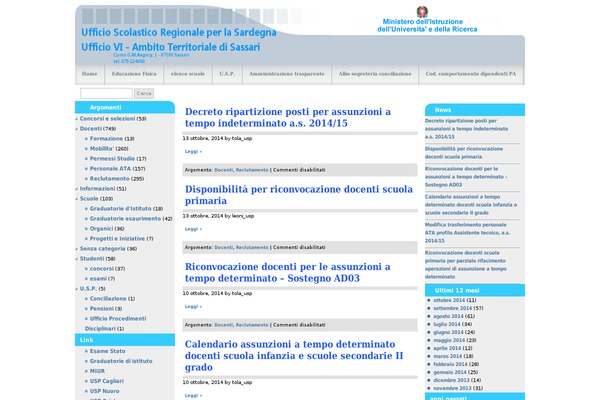The image size is (600, 400).
Task: Select the Formazione subcategory
Action: 106,139
